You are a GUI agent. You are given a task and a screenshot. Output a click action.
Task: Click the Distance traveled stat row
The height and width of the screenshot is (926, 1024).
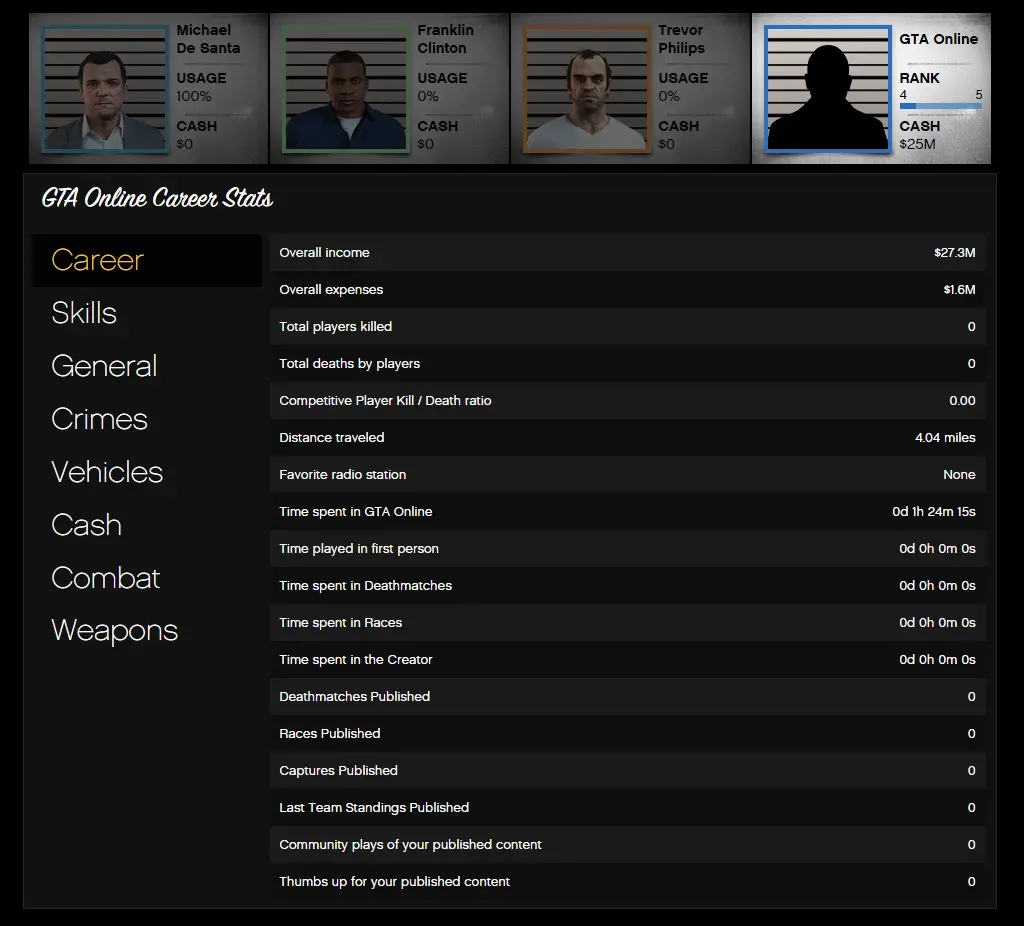[x=627, y=438]
